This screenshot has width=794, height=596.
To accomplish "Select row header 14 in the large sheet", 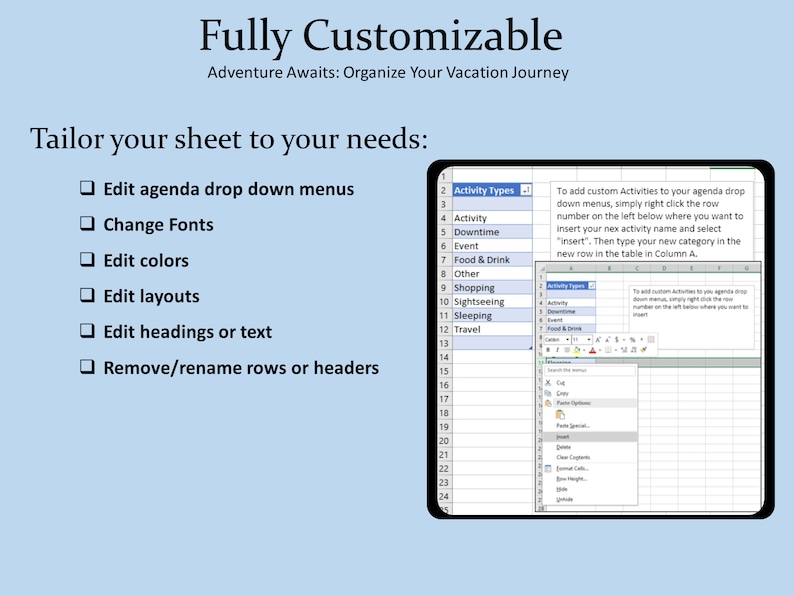I will click(444, 357).
